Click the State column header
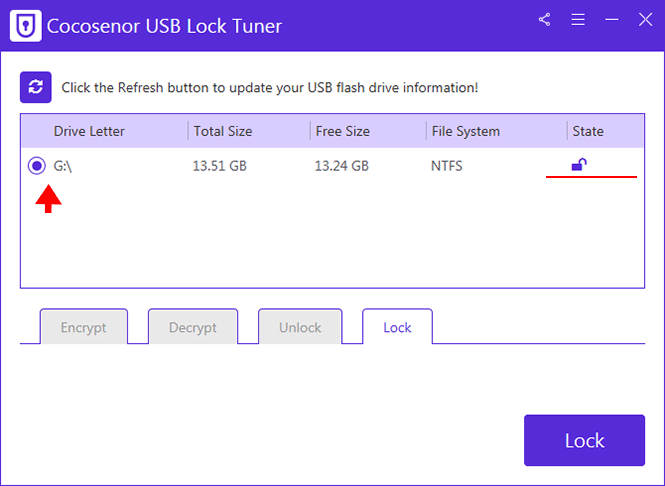 click(x=588, y=131)
